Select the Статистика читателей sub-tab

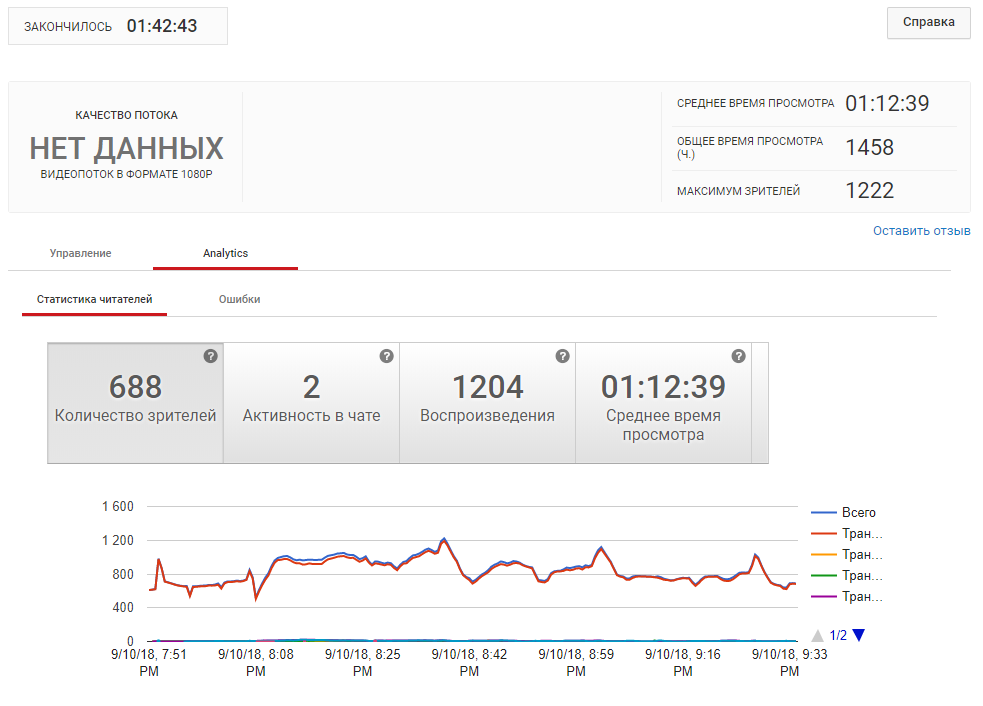[x=94, y=299]
